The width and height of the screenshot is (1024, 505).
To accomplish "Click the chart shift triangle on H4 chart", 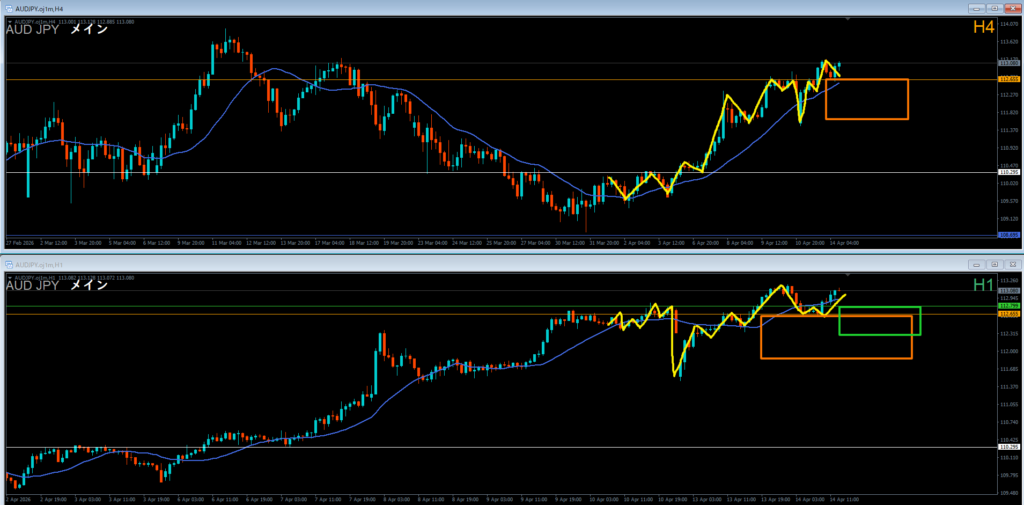I will point(849,19).
